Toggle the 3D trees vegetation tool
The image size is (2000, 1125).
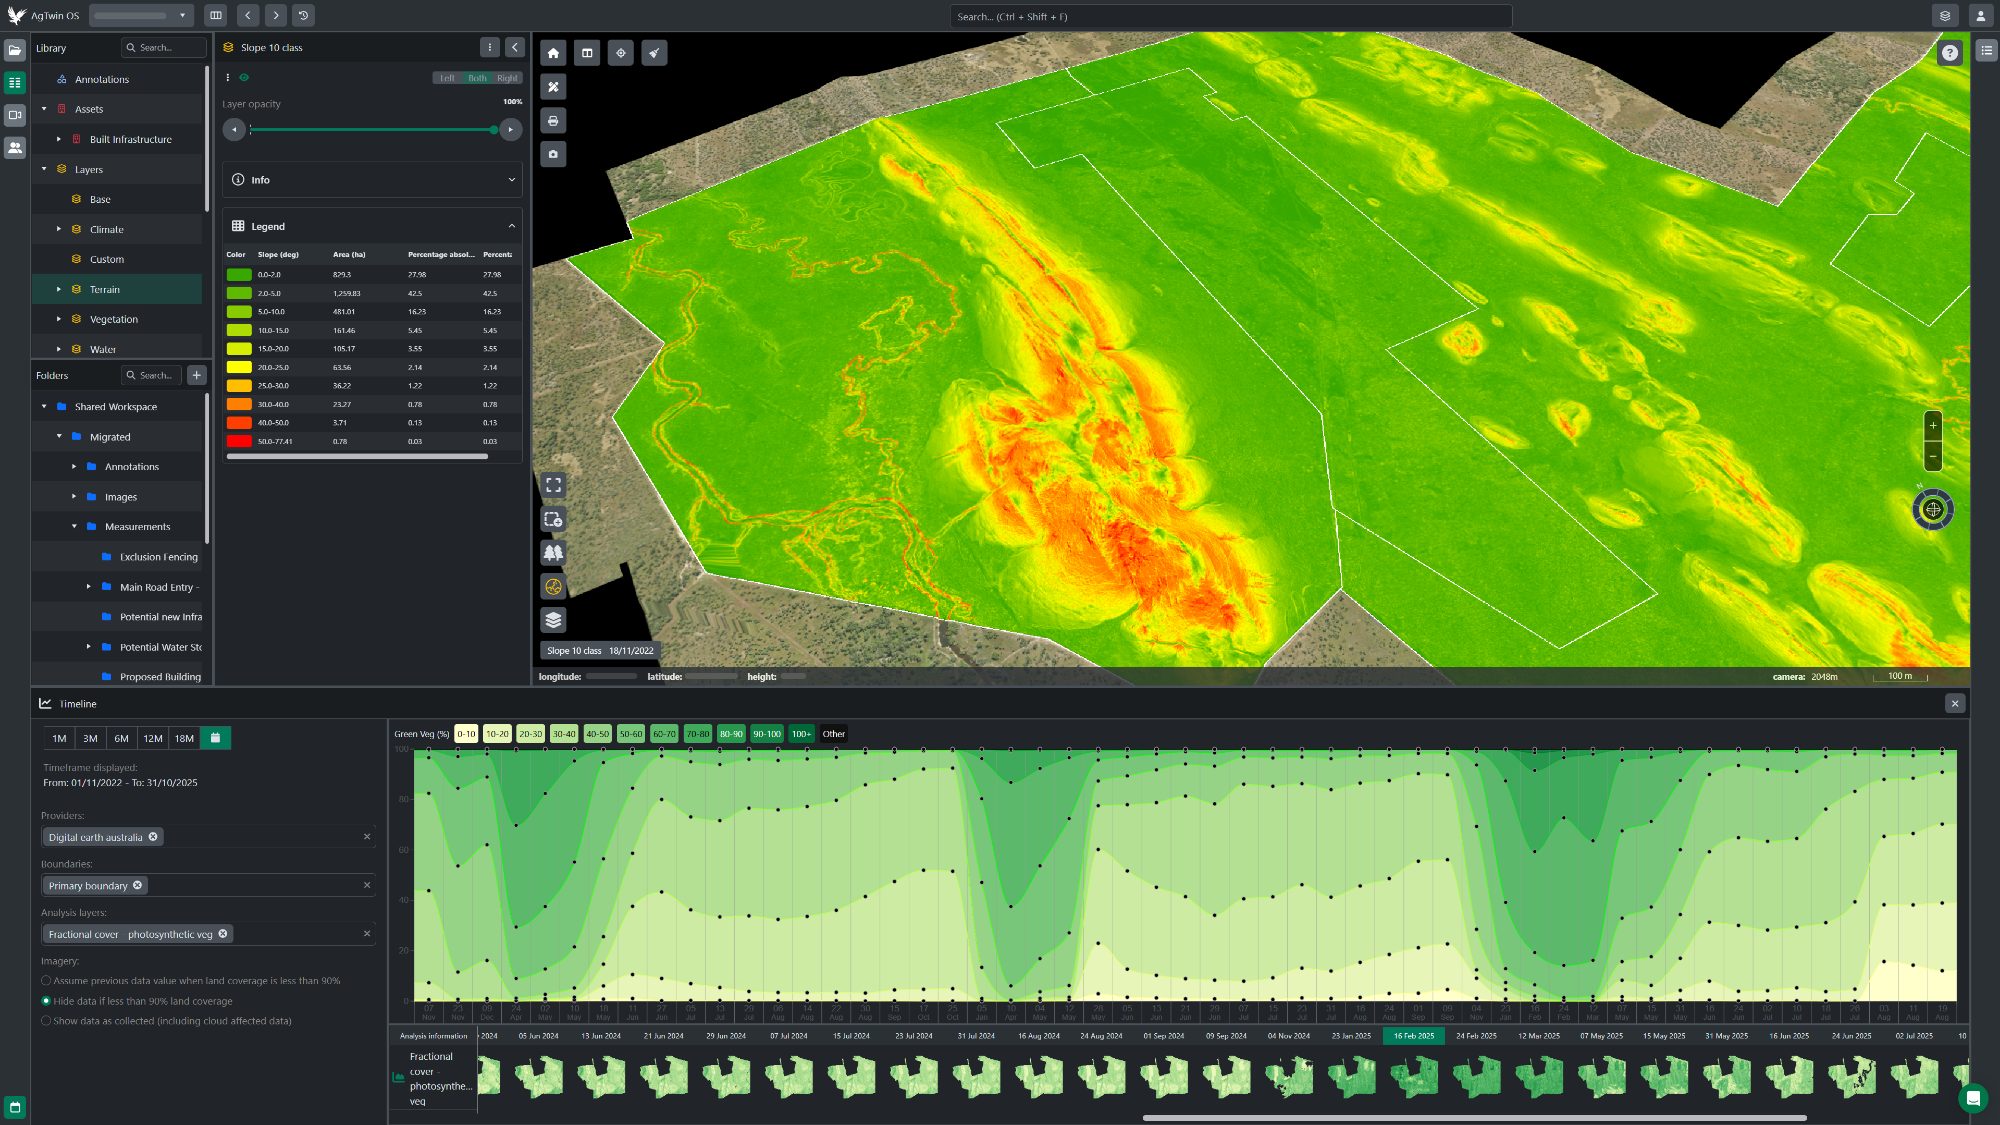[x=553, y=552]
